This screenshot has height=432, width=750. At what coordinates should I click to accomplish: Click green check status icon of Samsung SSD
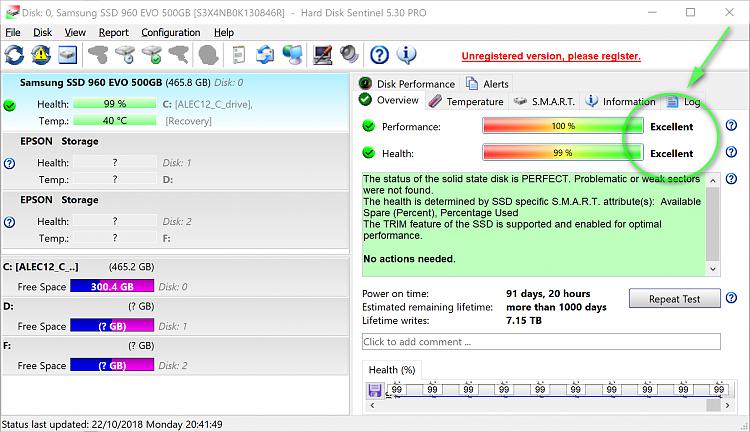pos(9,105)
